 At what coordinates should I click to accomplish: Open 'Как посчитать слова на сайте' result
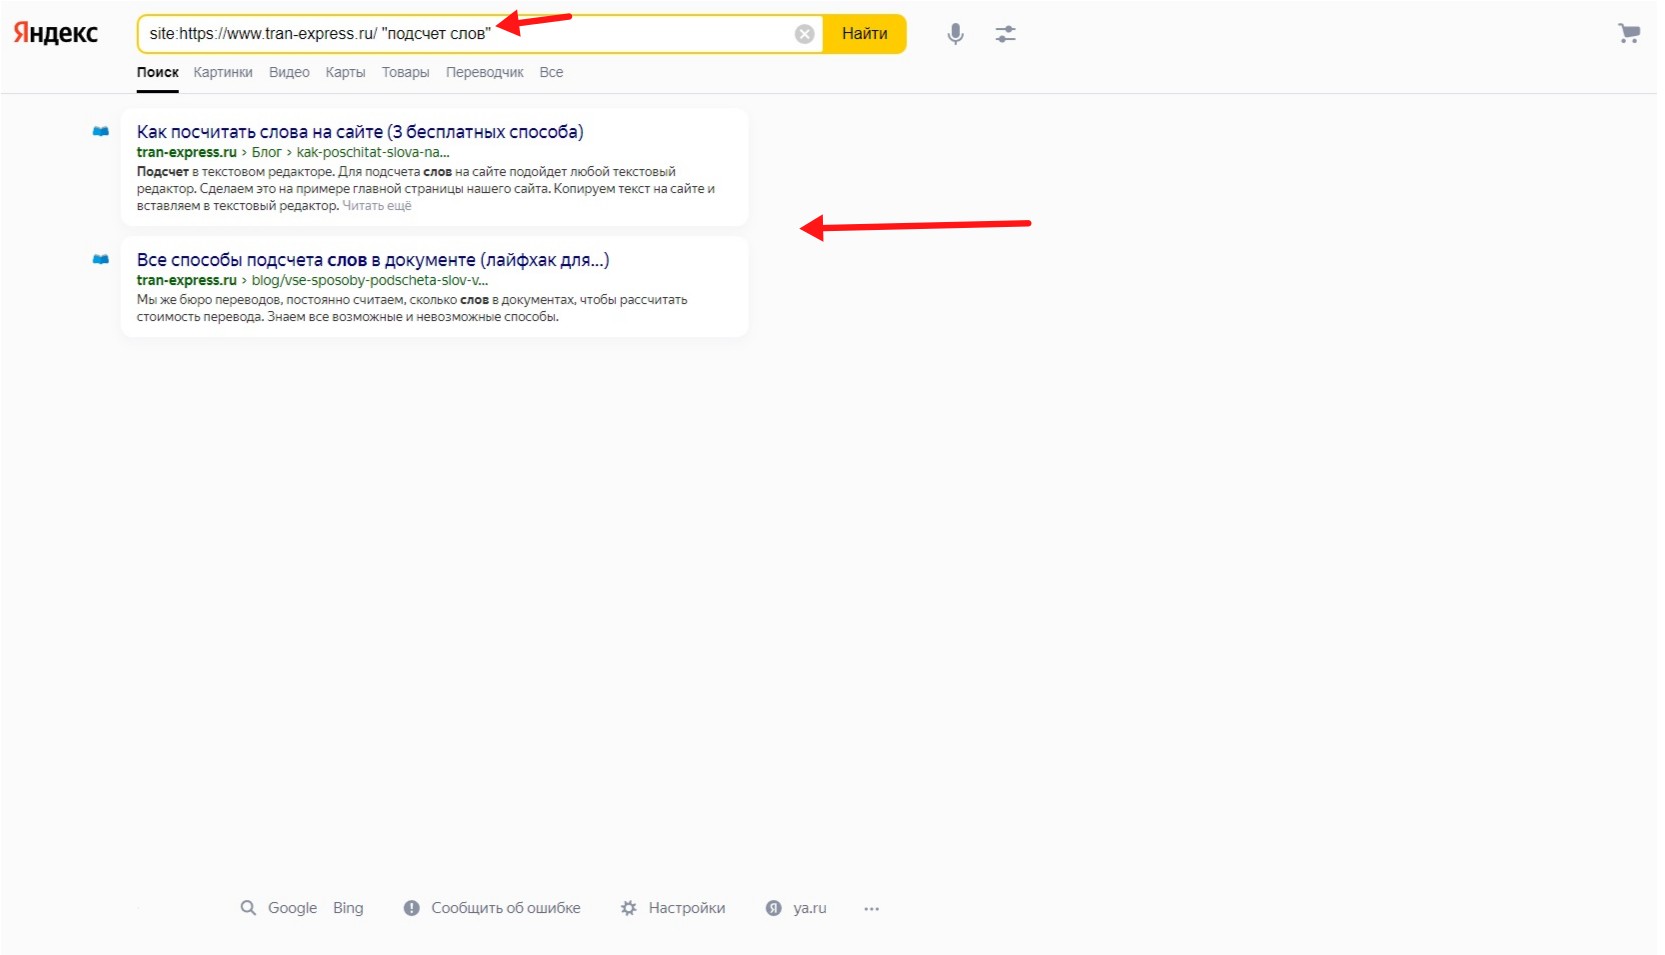[360, 132]
